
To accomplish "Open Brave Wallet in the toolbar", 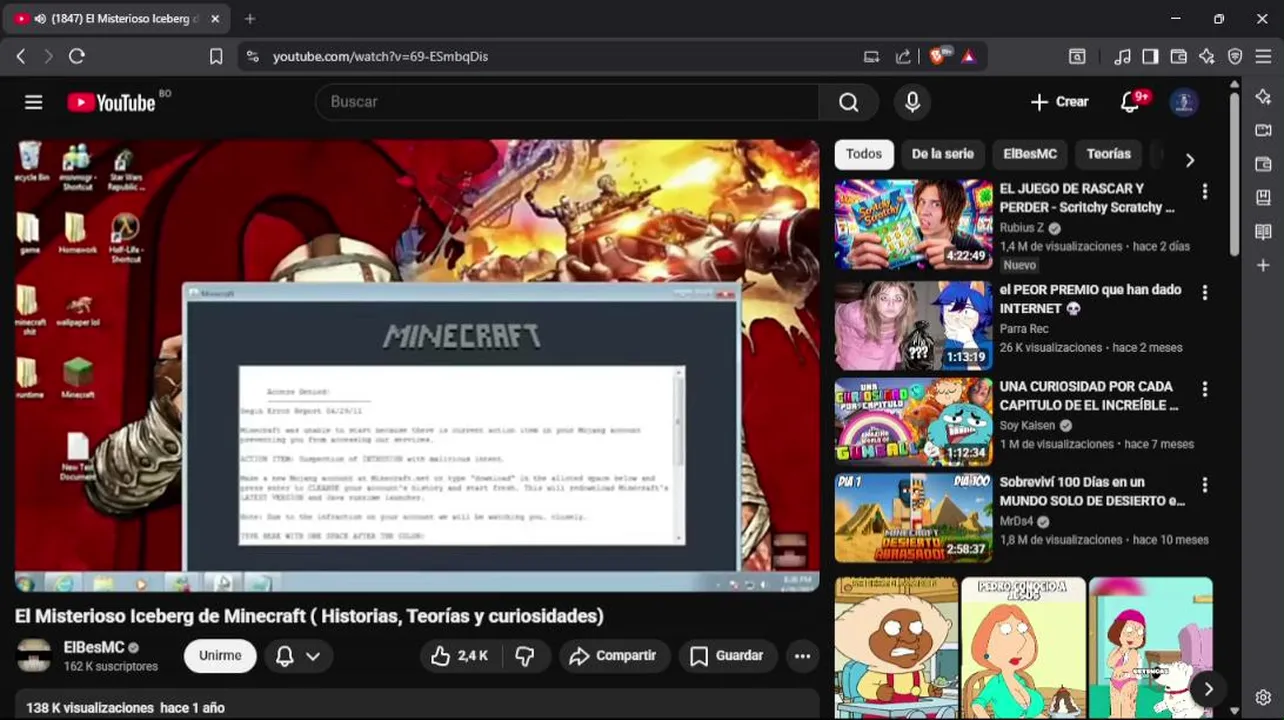I will point(1179,57).
